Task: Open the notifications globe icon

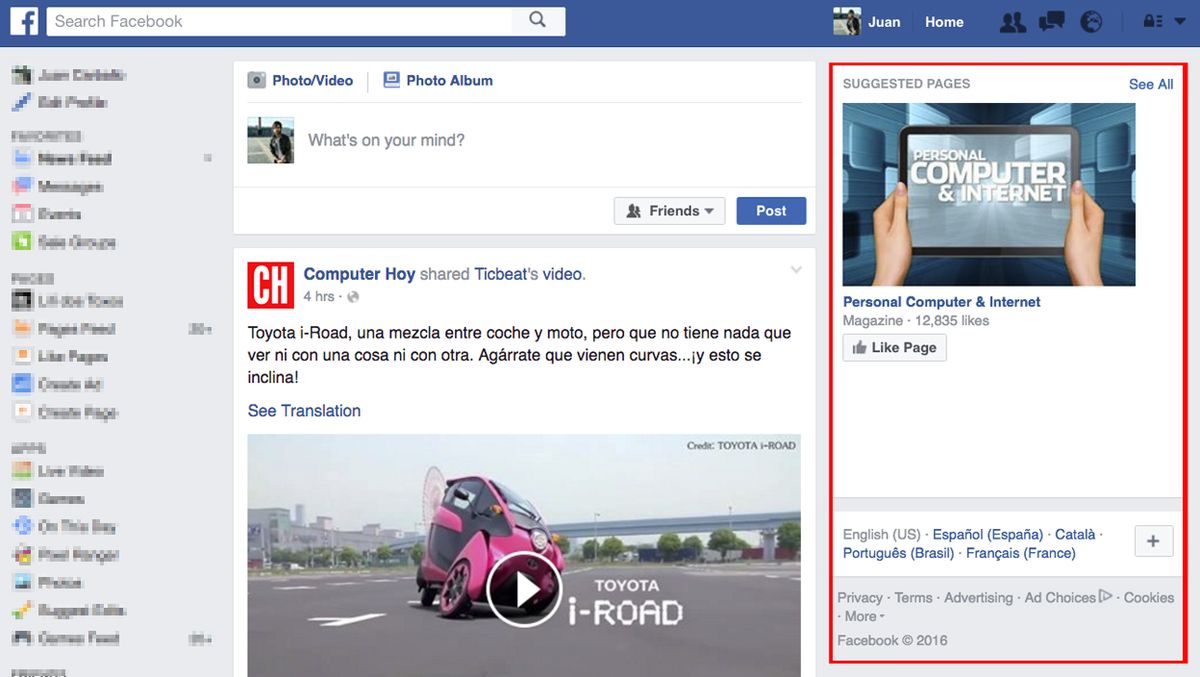Action: click(x=1090, y=21)
